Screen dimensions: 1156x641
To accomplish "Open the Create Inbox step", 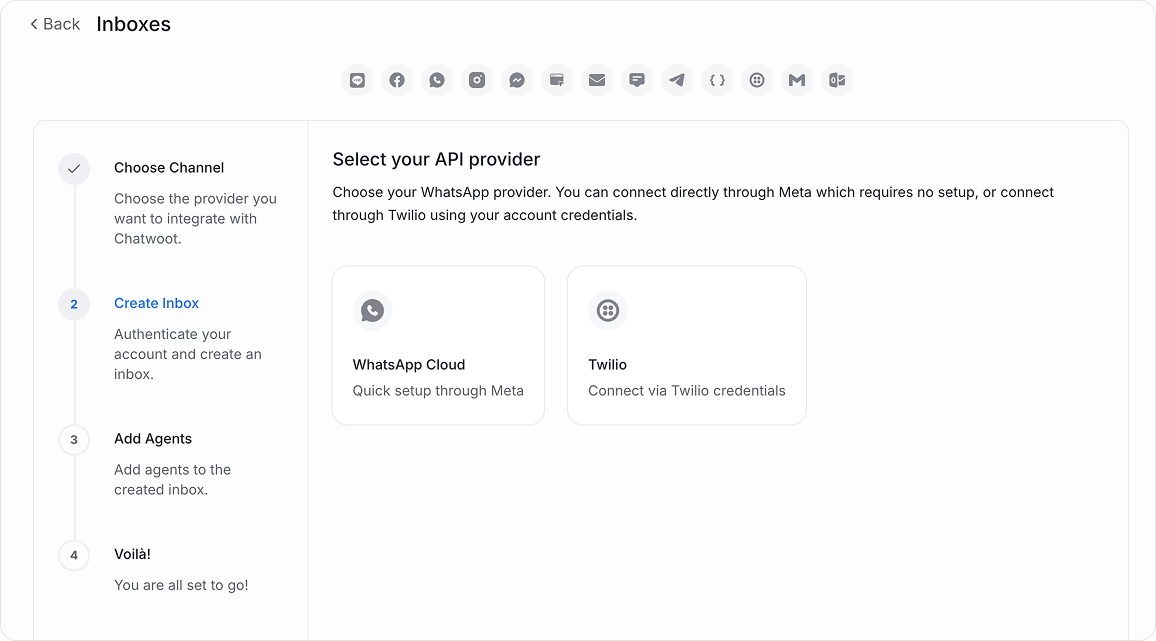I will point(156,303).
